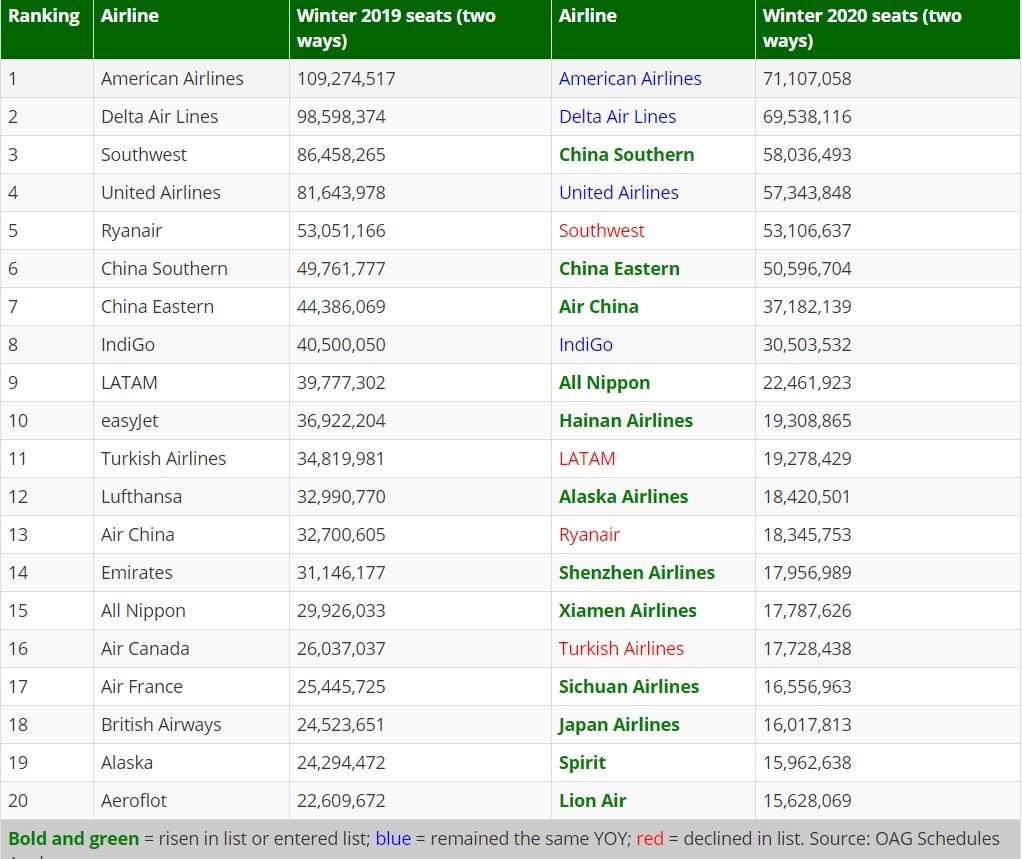Click the 109,274,517 seats cell
1022x859 pixels.
pos(346,79)
